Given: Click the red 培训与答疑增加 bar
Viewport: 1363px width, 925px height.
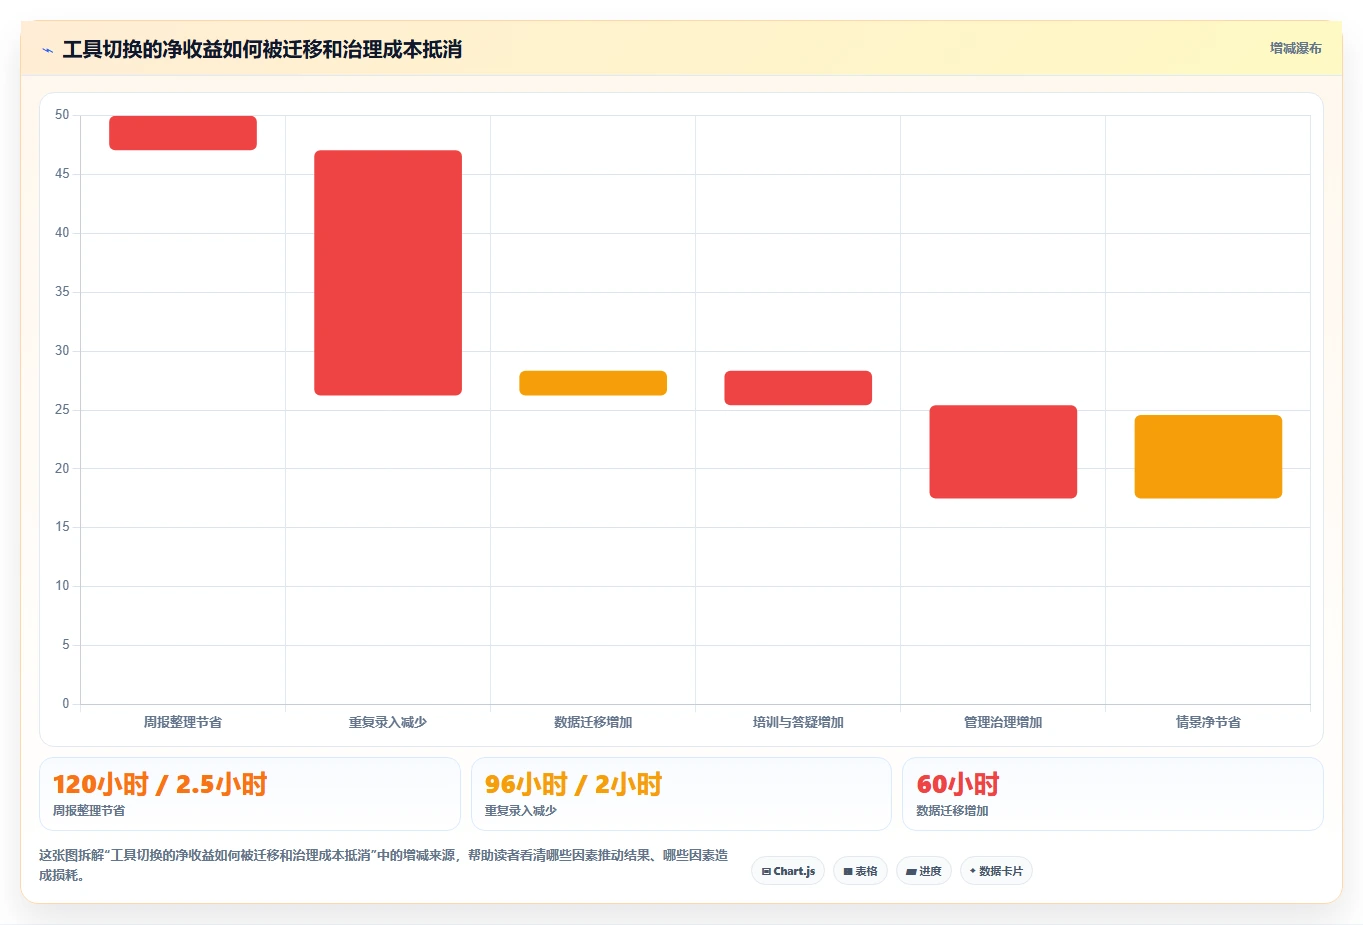Looking at the screenshot, I should pos(798,388).
